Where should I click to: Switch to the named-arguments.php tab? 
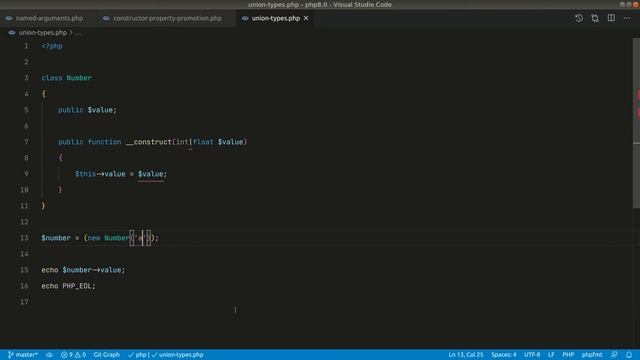click(49, 18)
